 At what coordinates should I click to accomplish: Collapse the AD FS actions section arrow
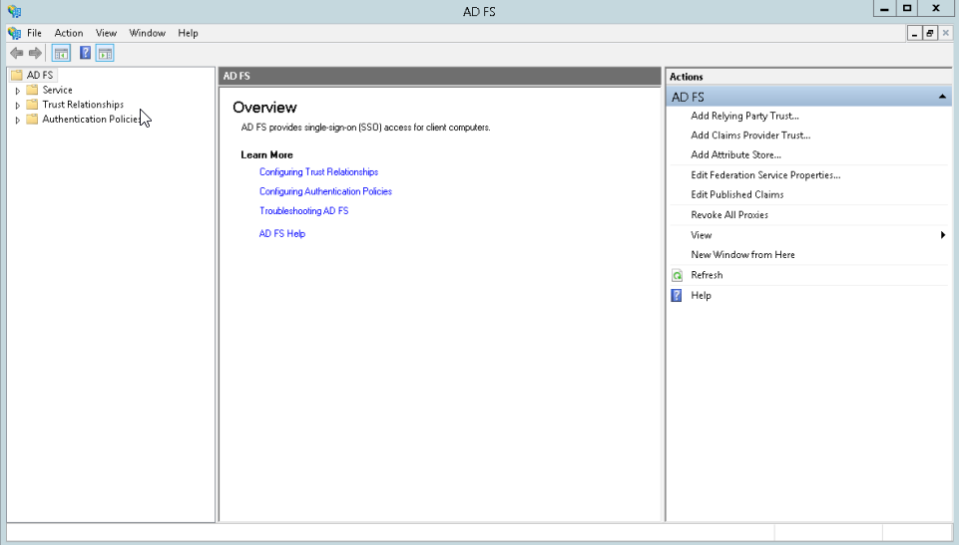tap(942, 97)
